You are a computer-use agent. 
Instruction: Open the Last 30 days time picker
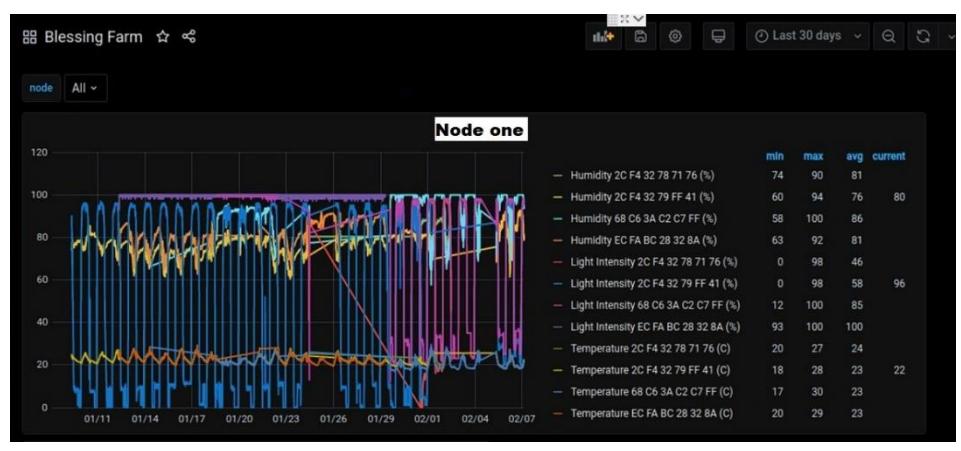click(x=807, y=37)
